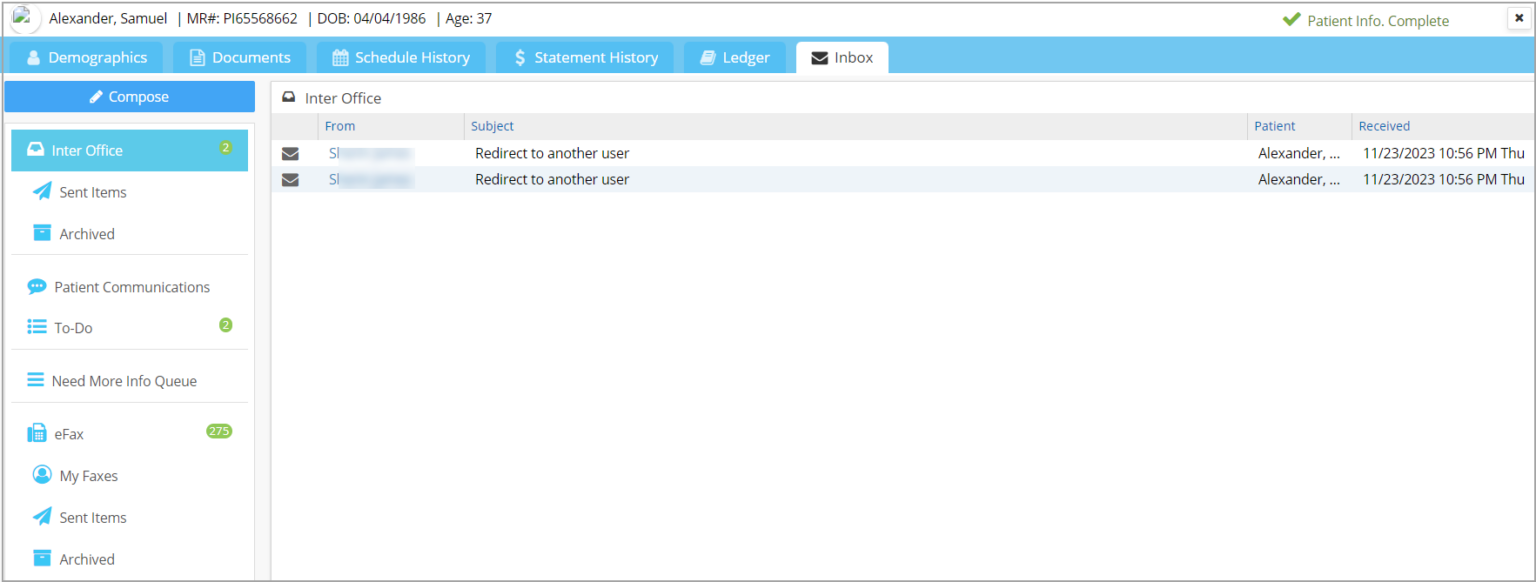
Task: Select the Sent Items paper-plane icon
Action: (x=41, y=191)
